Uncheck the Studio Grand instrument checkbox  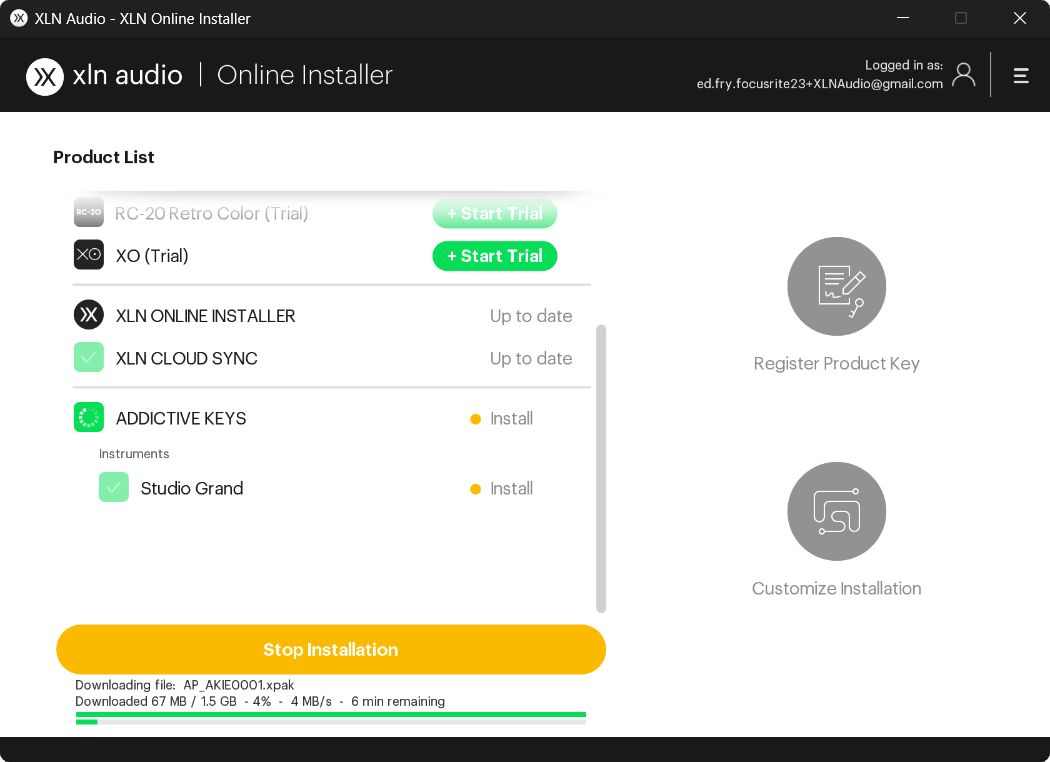(x=114, y=487)
